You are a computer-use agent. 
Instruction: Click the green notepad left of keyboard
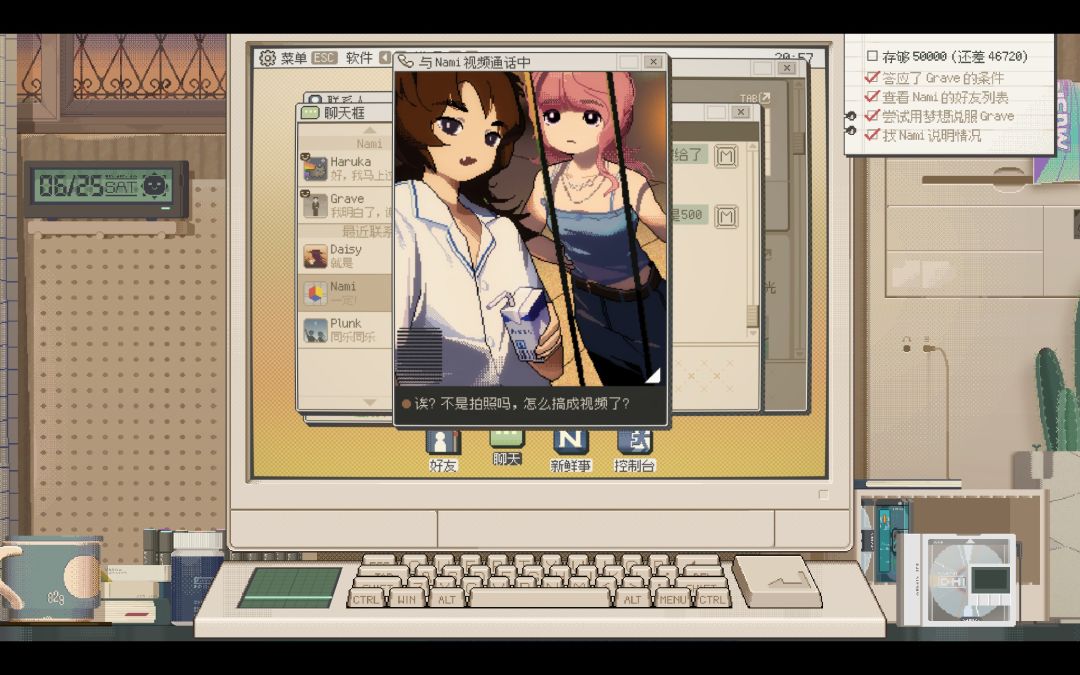(x=290, y=587)
